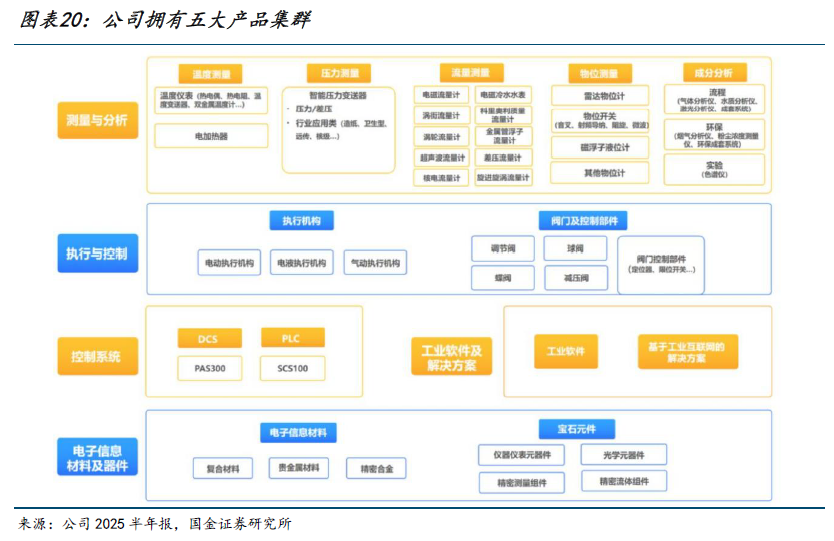Click the SCS100 product box
This screenshot has width=834, height=541.
tap(293, 368)
